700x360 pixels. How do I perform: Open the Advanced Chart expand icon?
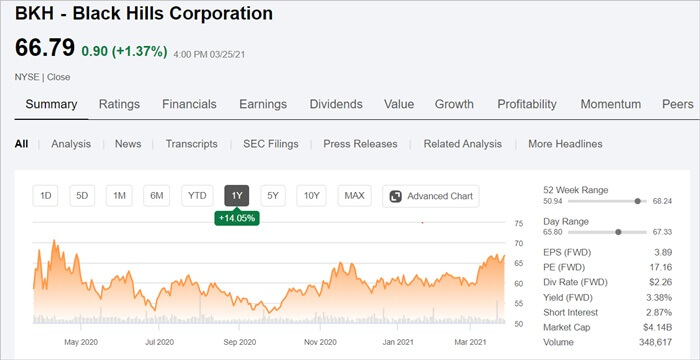[x=396, y=197]
